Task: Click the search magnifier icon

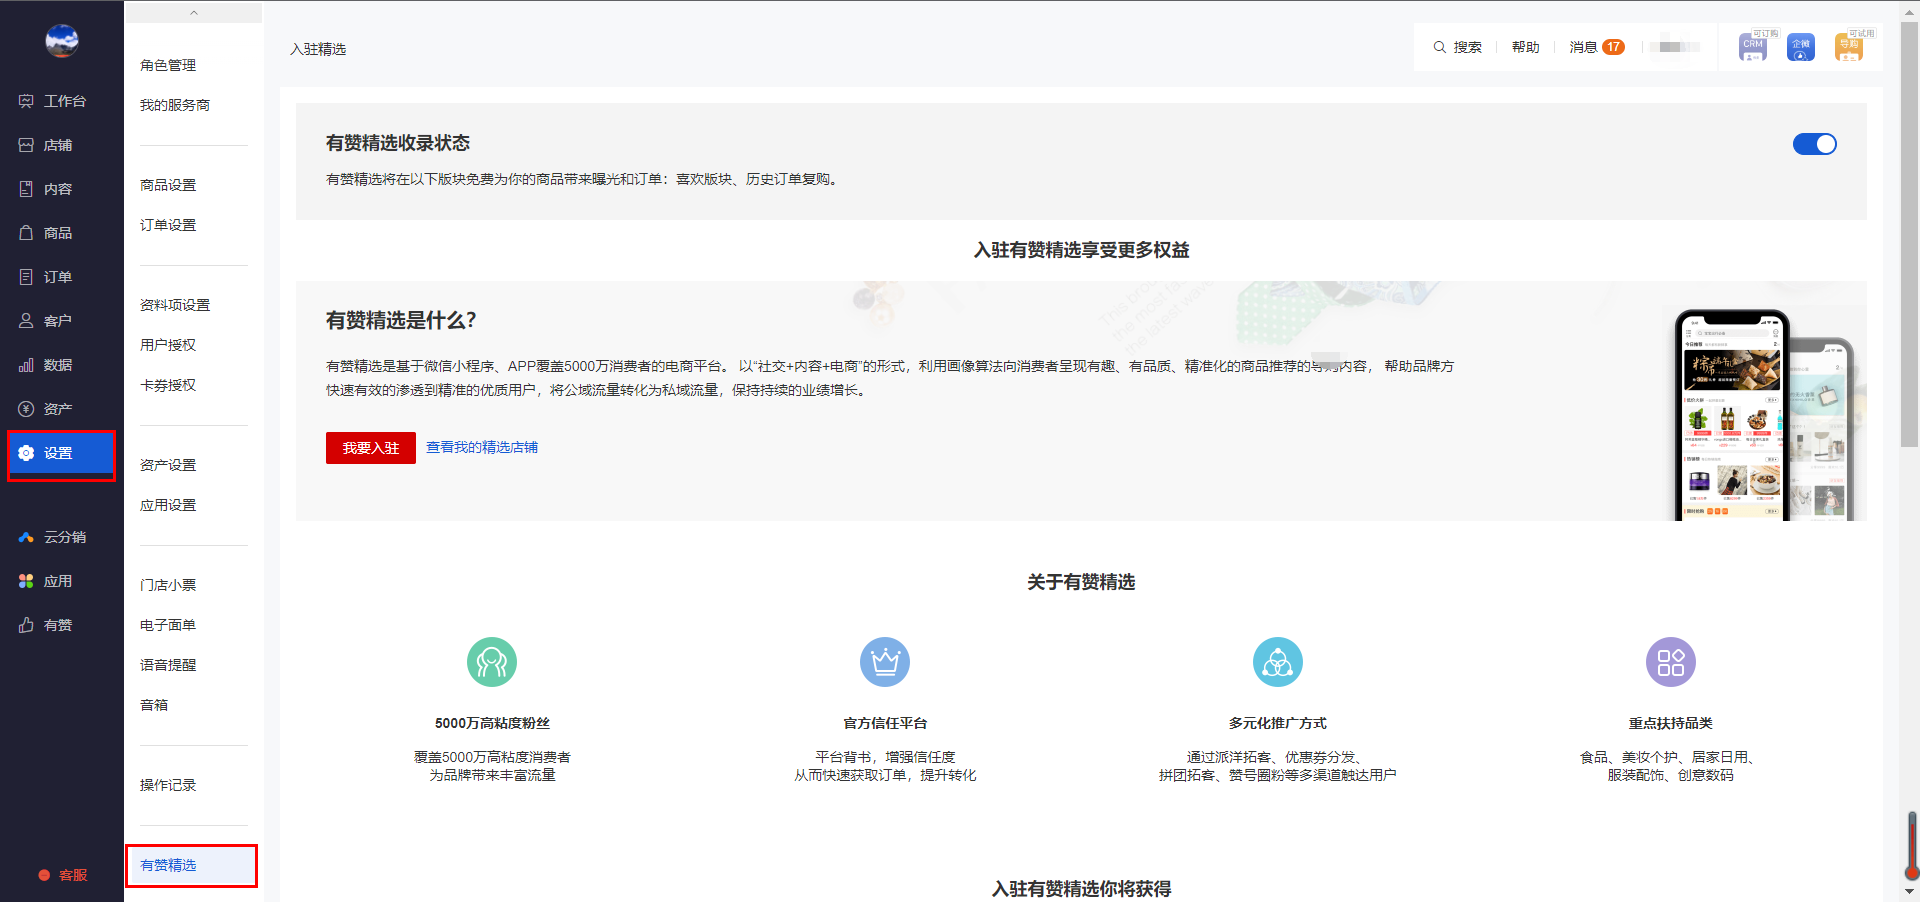Action: [x=1440, y=47]
